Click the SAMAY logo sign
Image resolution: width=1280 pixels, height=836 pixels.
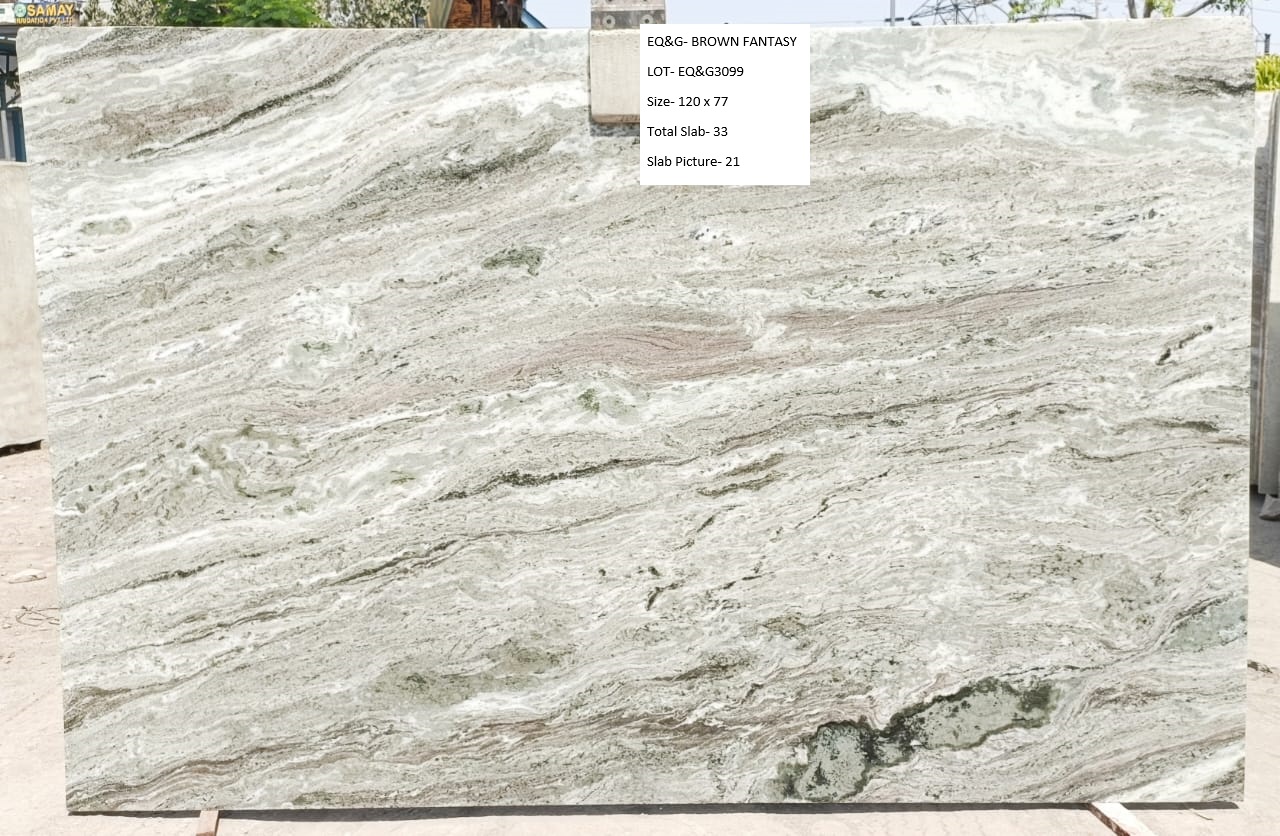[44, 12]
